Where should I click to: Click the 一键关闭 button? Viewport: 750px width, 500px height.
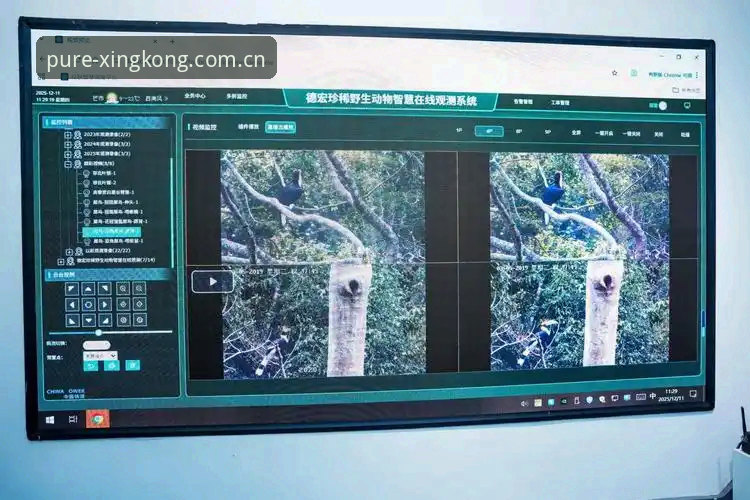click(x=631, y=134)
